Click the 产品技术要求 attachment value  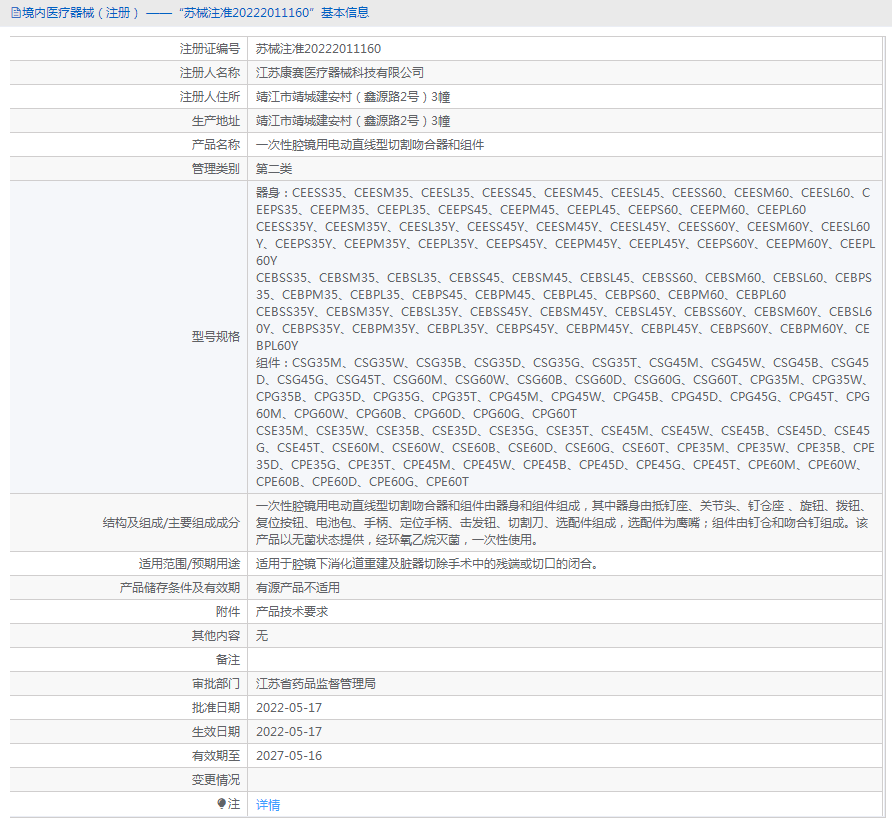[x=292, y=611]
